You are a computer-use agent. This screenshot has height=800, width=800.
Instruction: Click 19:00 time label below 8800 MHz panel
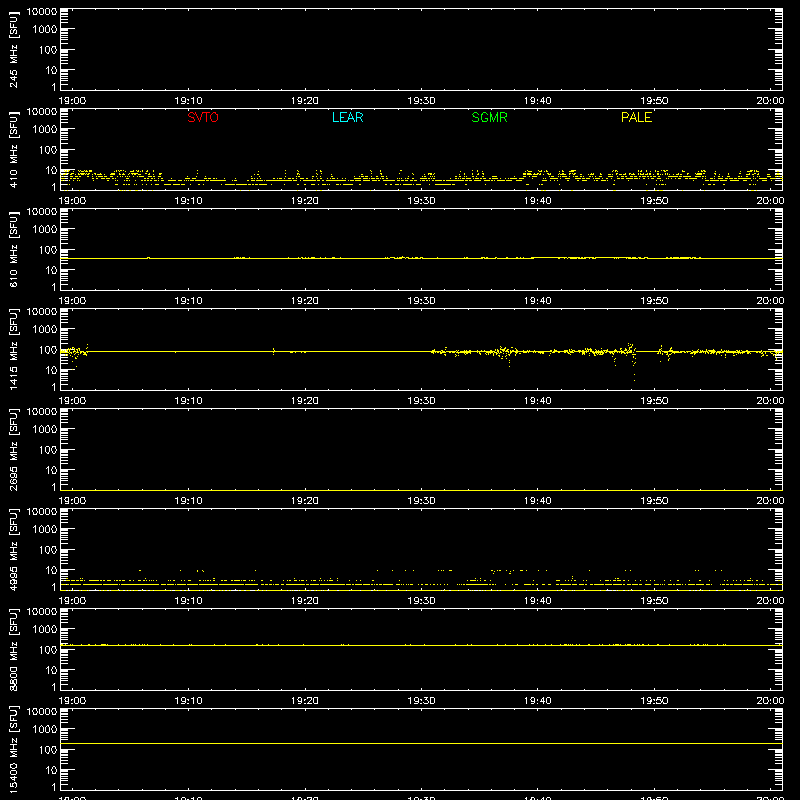(72, 701)
